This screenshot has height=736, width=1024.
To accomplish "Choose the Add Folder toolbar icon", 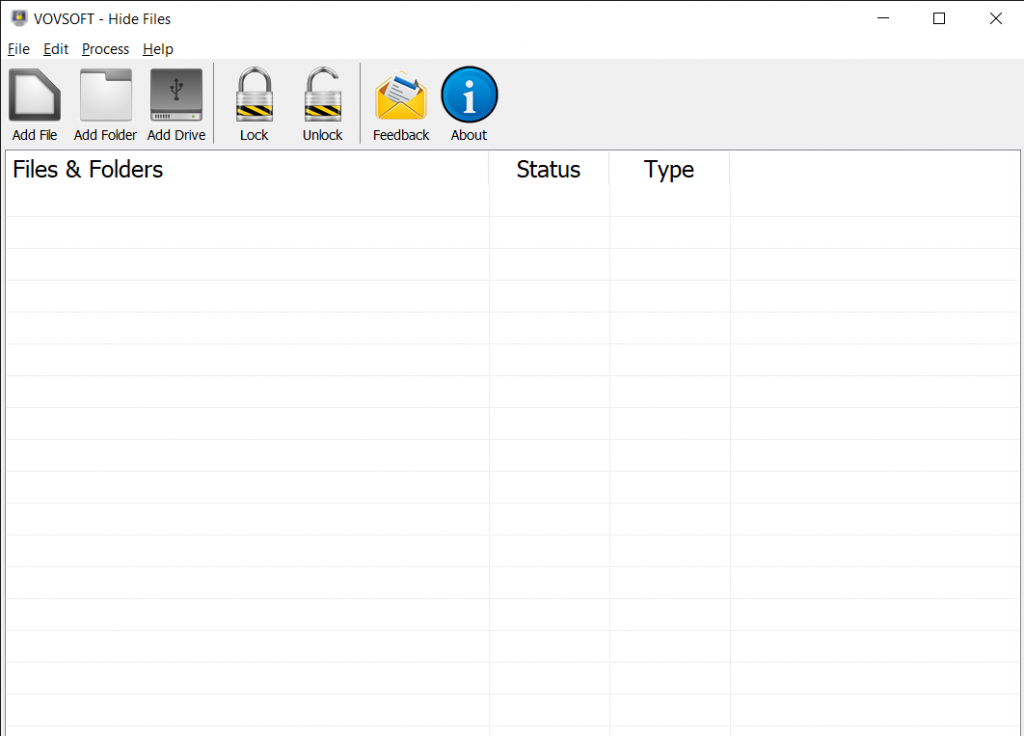I will click(x=105, y=95).
